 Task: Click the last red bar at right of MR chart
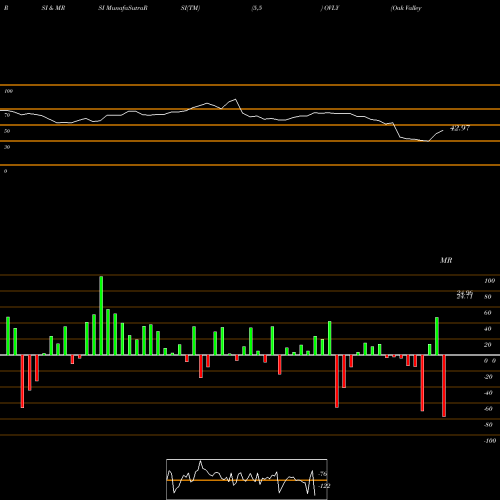point(444,386)
